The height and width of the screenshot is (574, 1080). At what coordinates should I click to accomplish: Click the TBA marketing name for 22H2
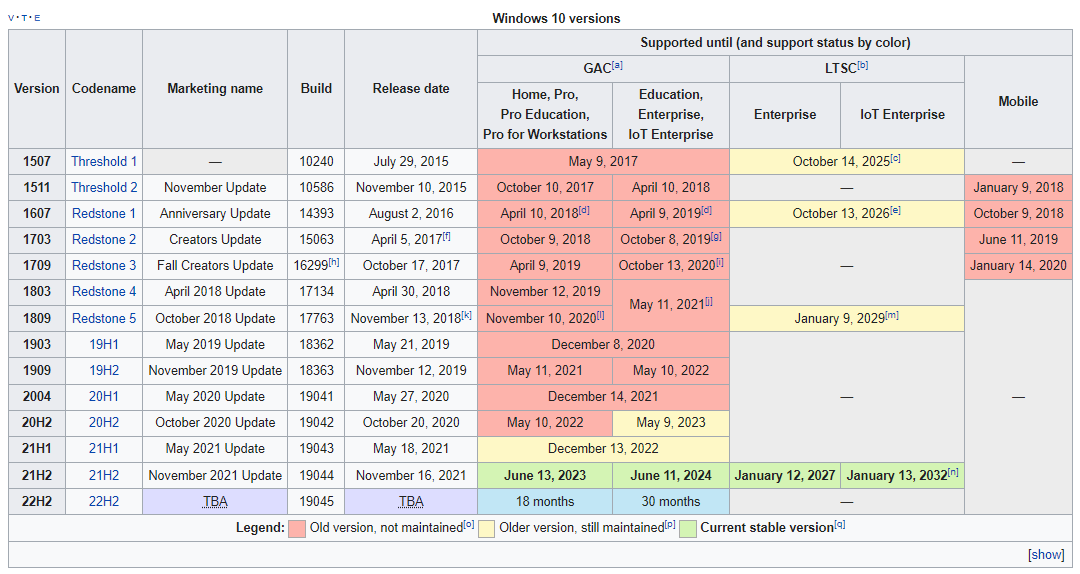[x=215, y=502]
